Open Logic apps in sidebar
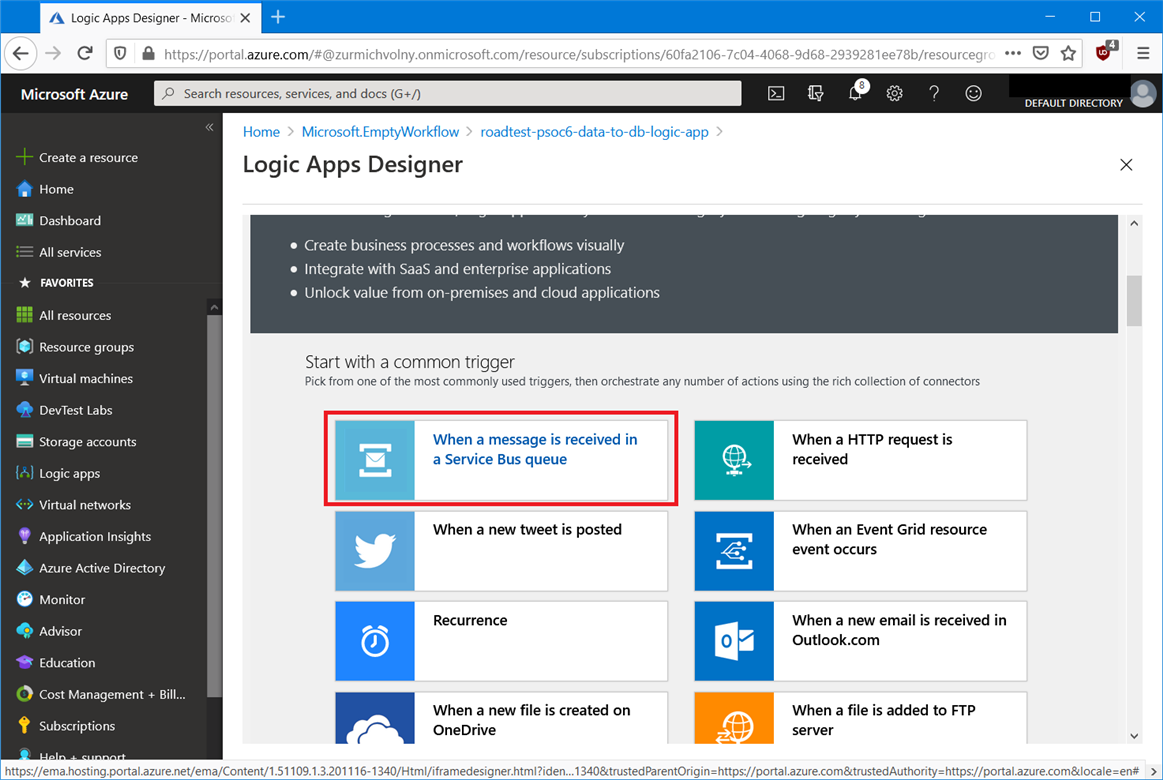 69,473
